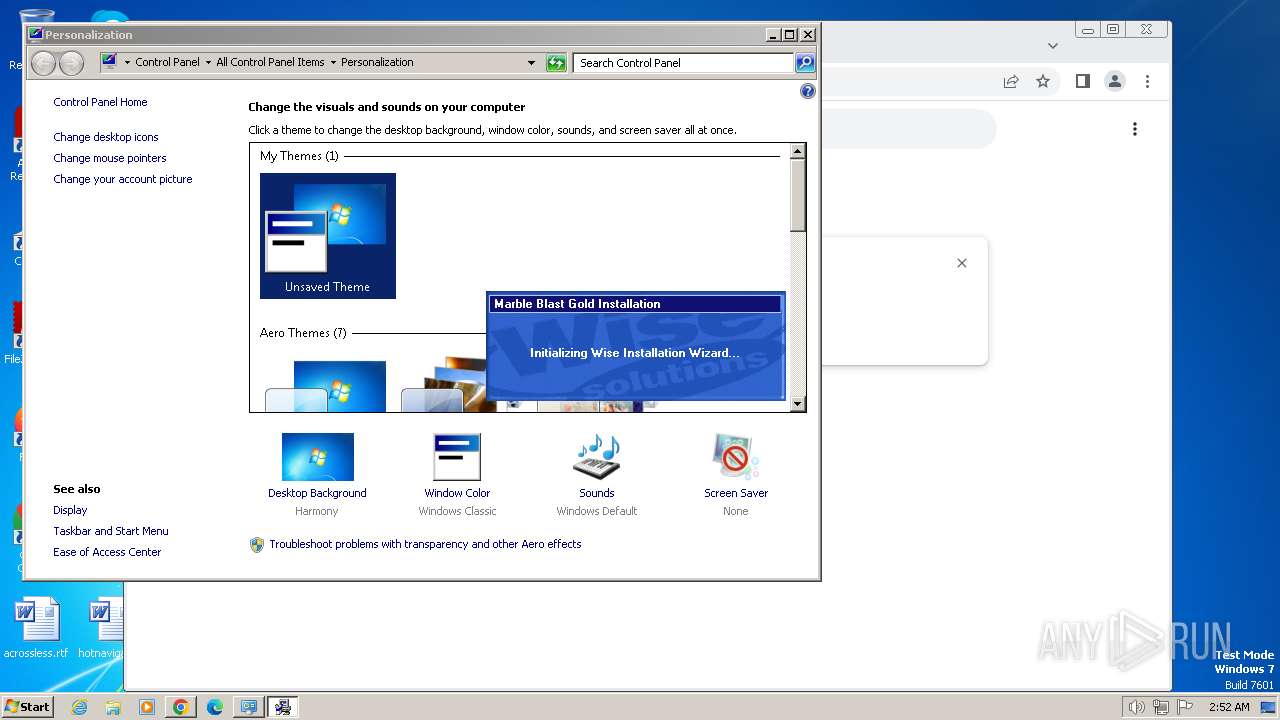Click the theme list scrollbar thumb

point(797,196)
